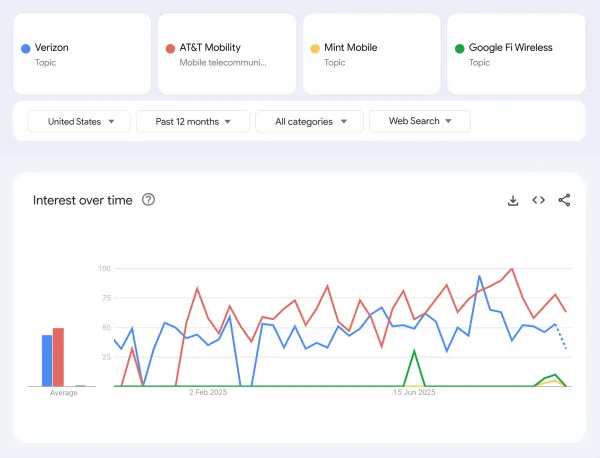Click the red AT&T average bar
Image resolution: width=600 pixels, height=458 pixels.
click(x=58, y=357)
